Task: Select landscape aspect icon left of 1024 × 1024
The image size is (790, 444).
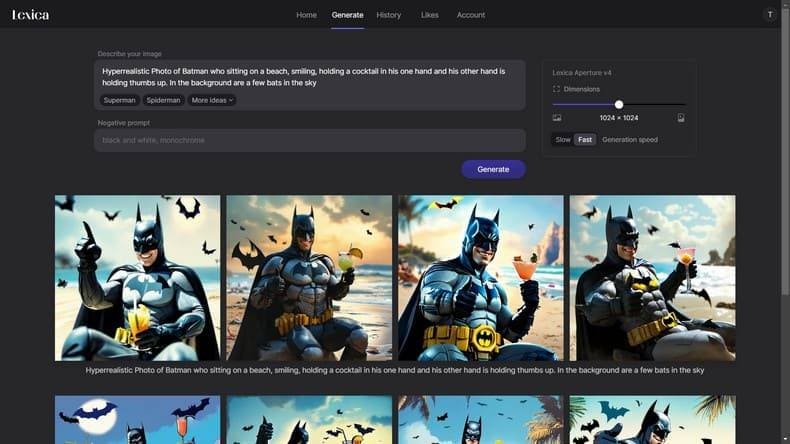Action: pos(557,118)
